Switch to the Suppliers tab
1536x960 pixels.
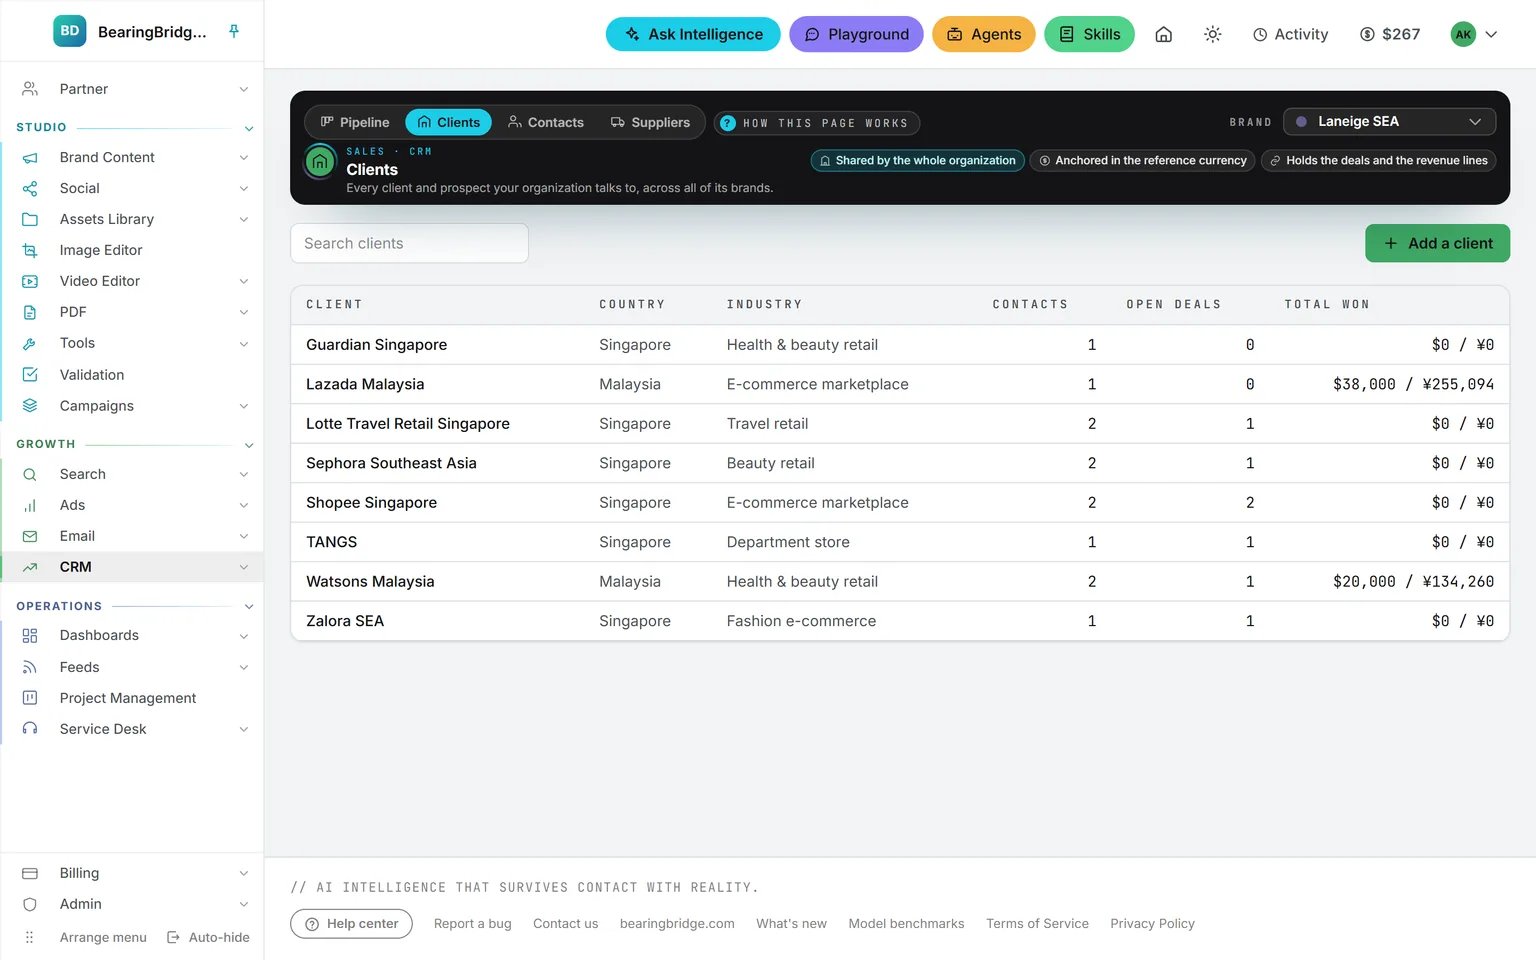pyautogui.click(x=650, y=122)
